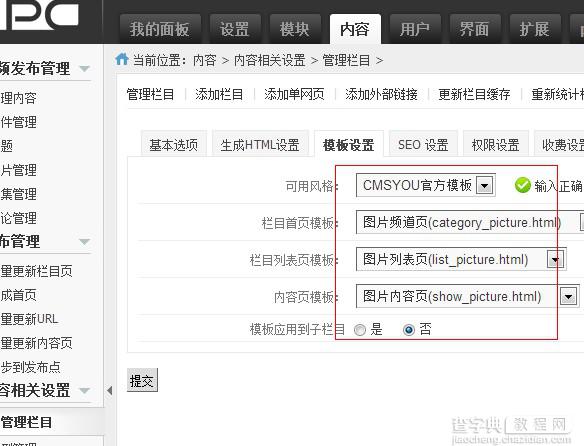Click the green check icon beside 输入正确

click(523, 185)
